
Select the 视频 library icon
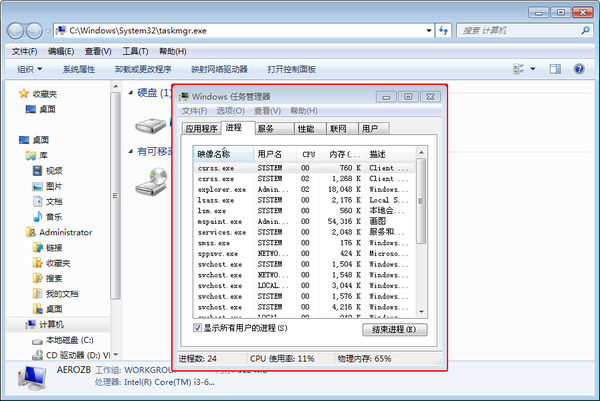pos(37,171)
